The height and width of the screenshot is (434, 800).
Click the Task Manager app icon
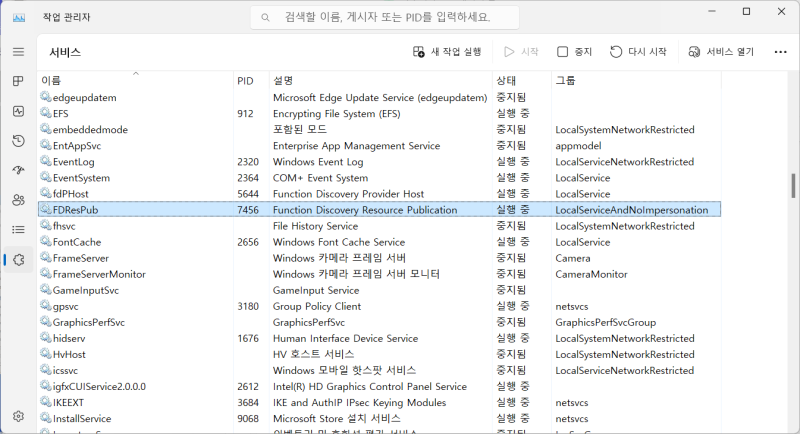coord(19,17)
